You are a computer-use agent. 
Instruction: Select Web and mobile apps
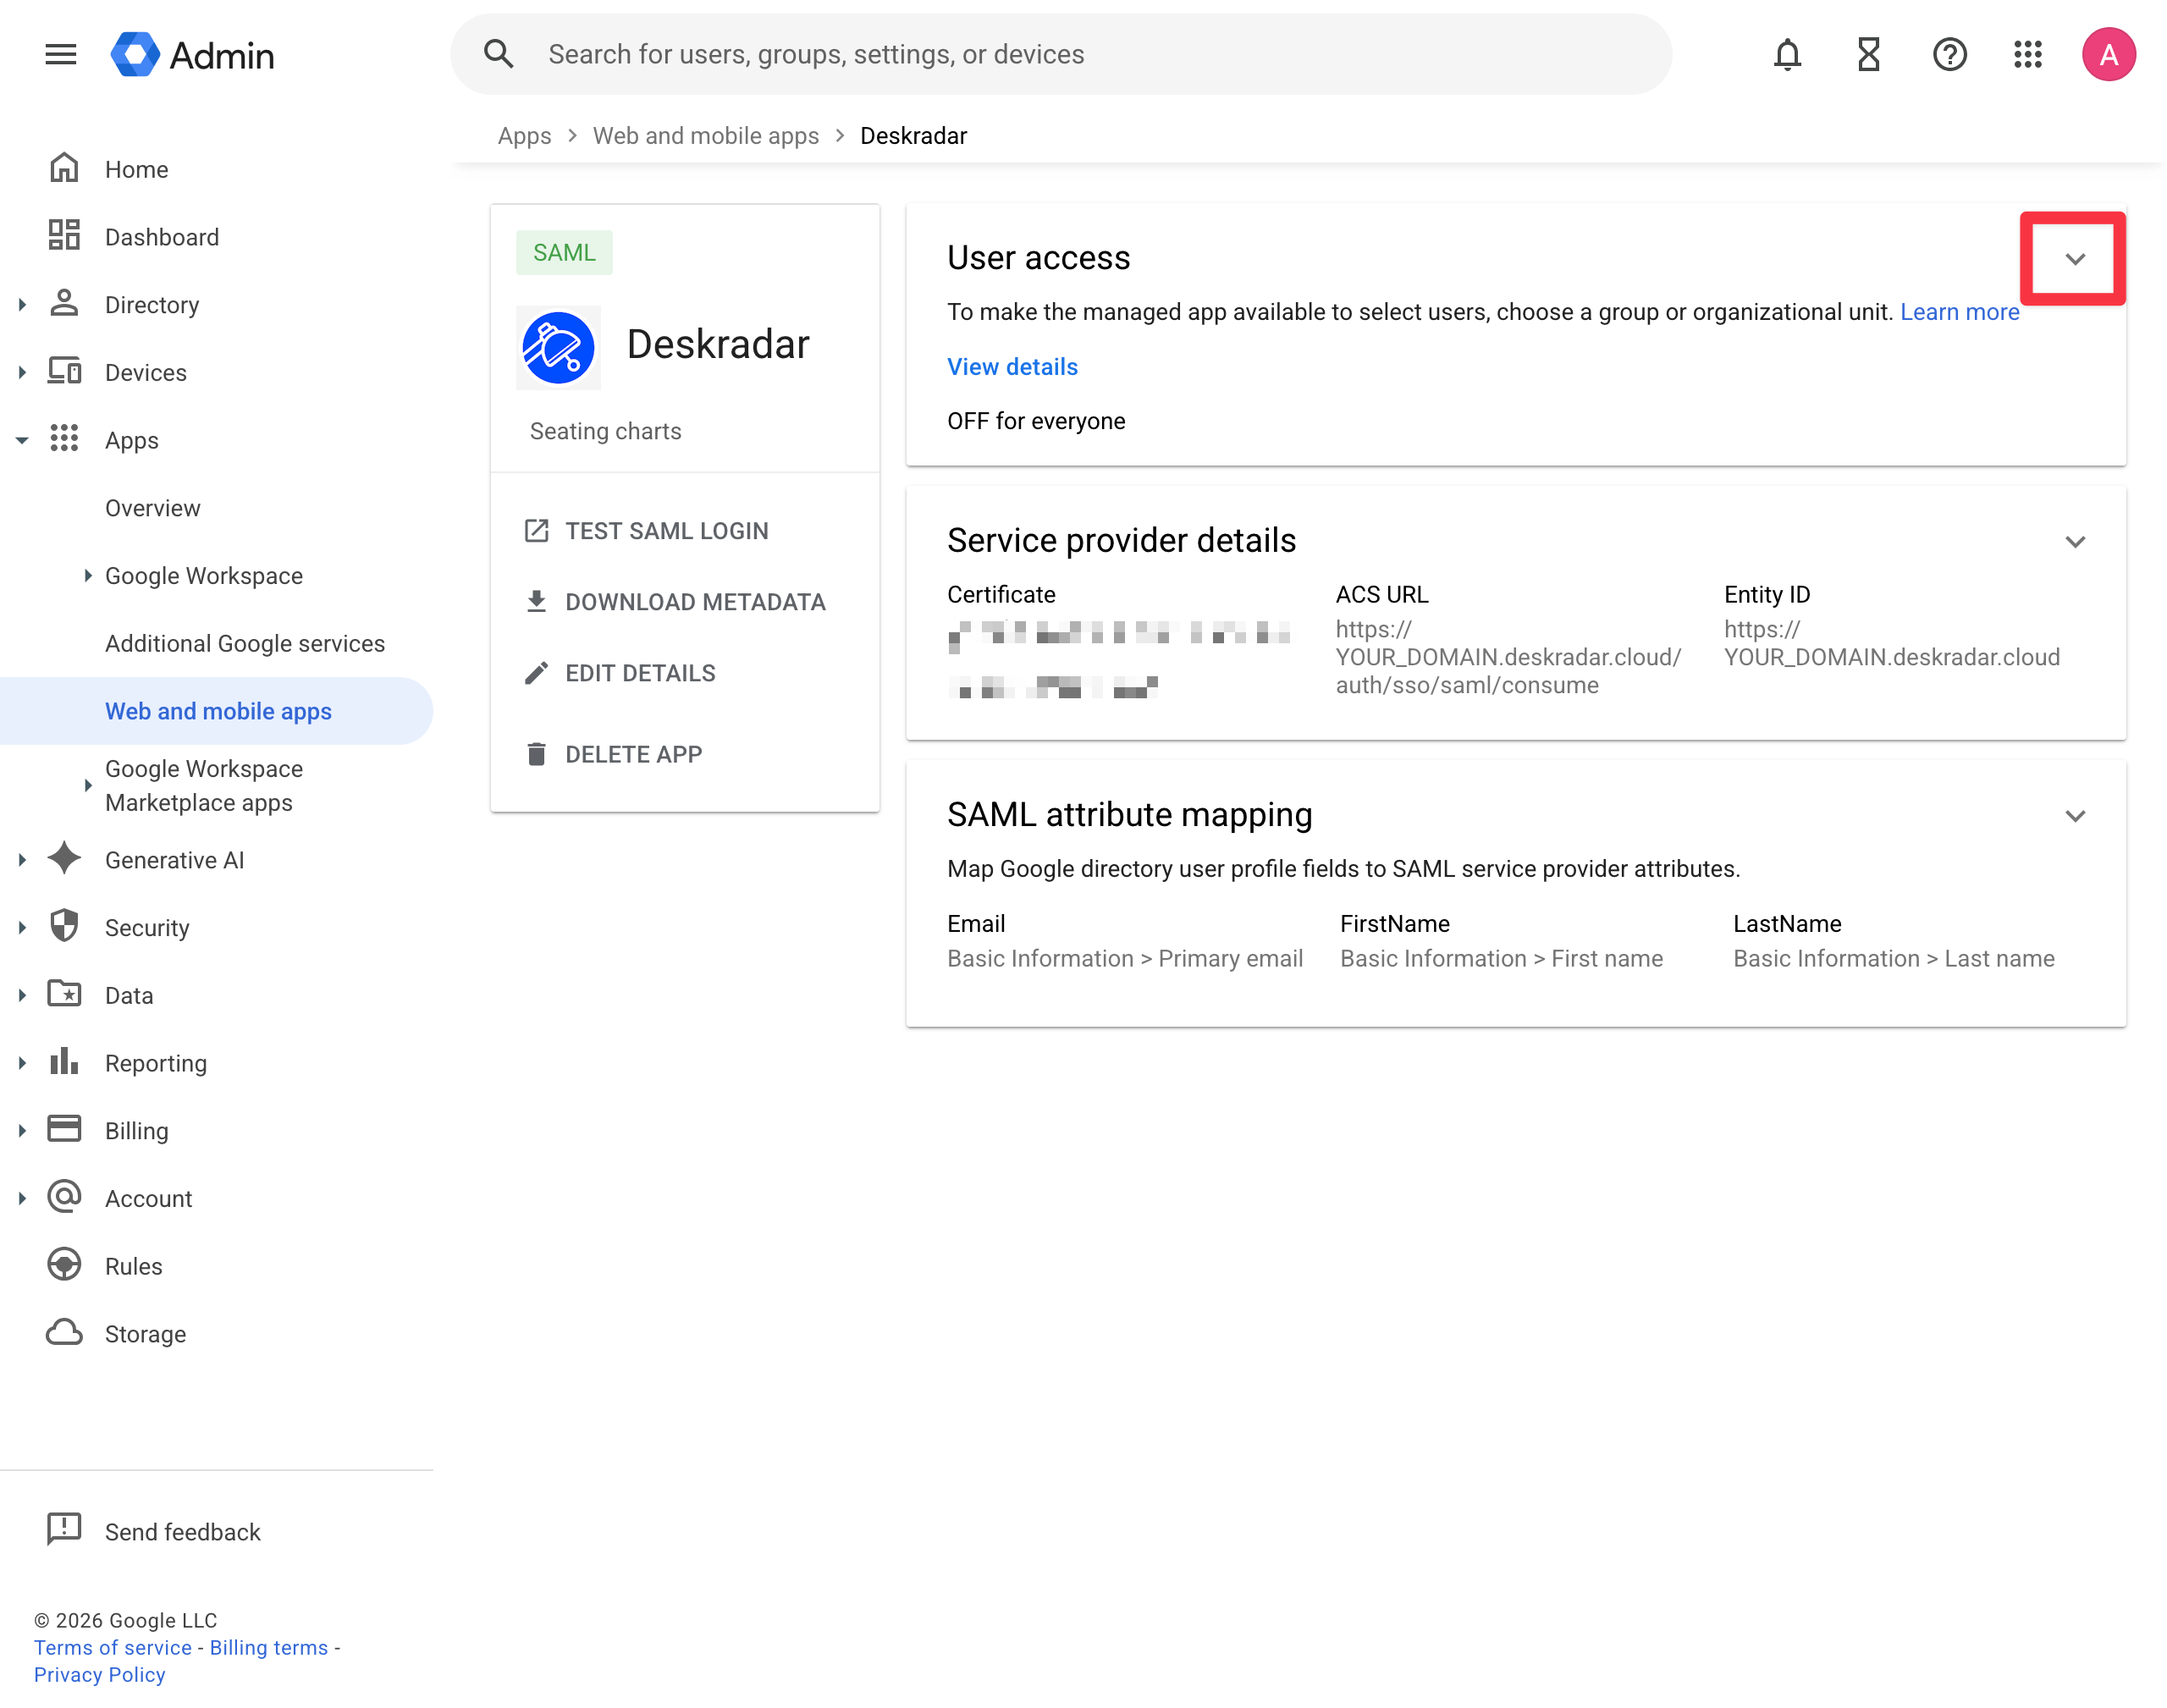pos(216,710)
